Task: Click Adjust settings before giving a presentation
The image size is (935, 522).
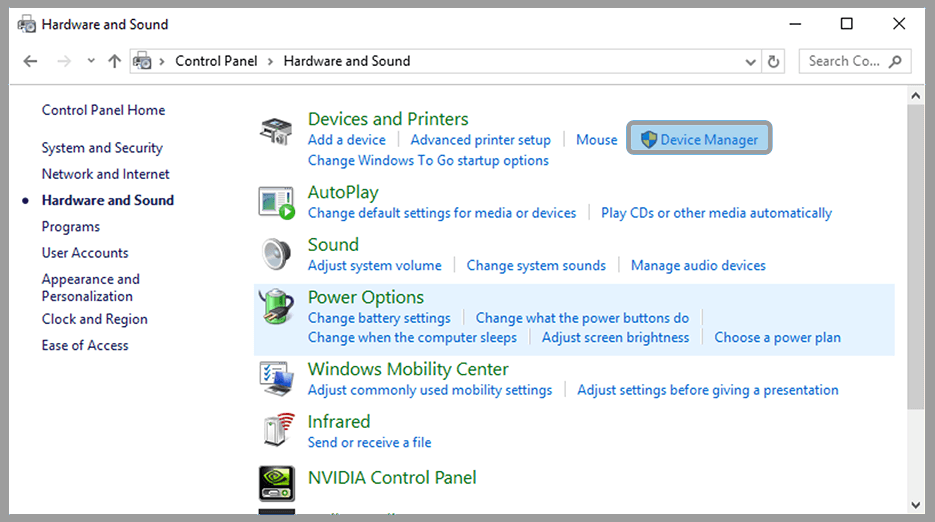Action: coord(708,390)
